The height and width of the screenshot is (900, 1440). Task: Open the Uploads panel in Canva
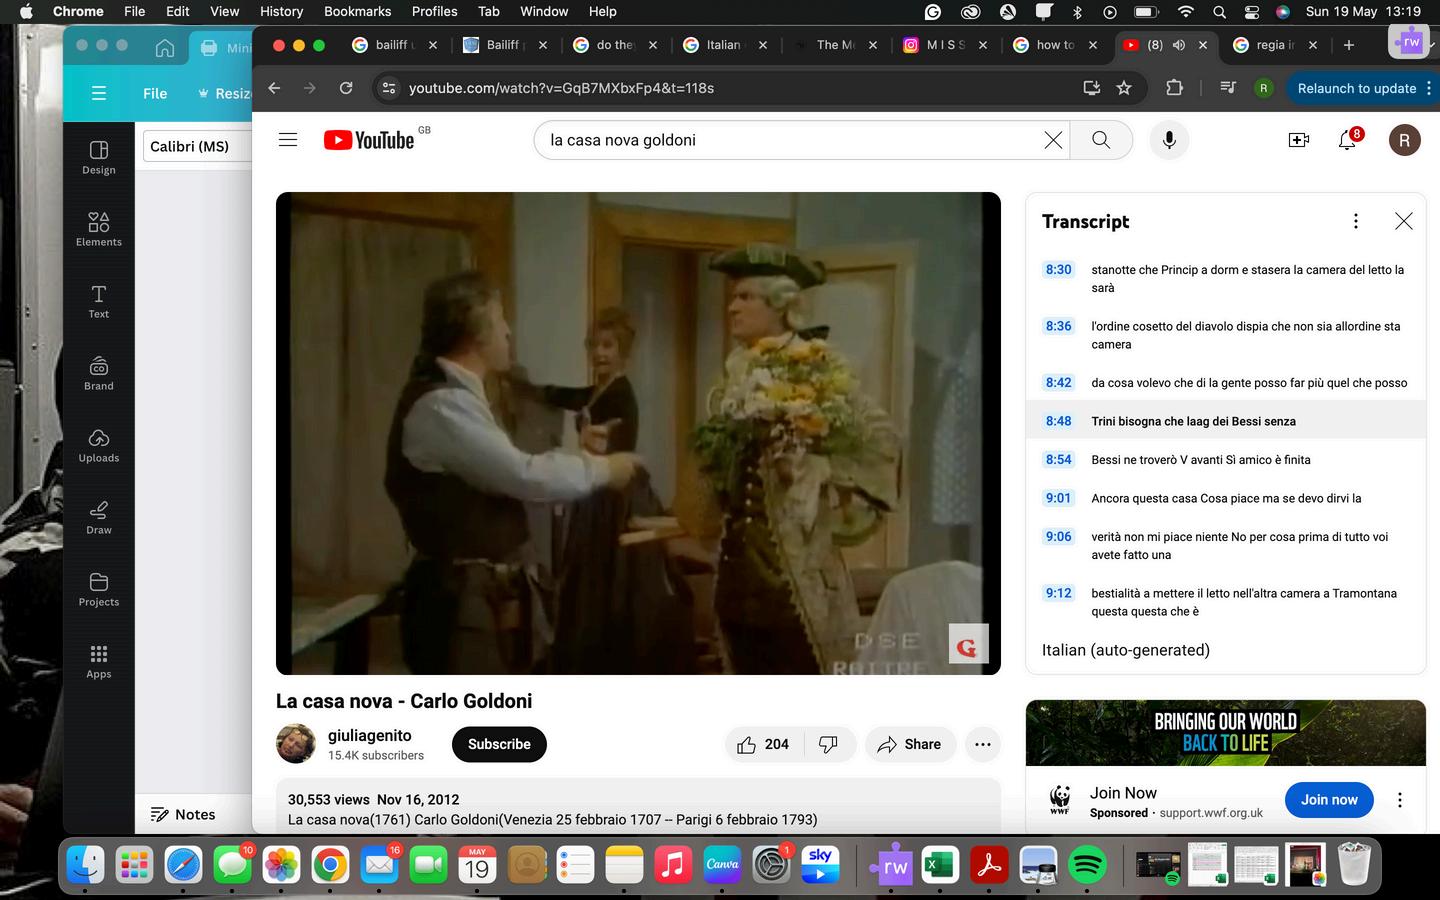coord(99,446)
